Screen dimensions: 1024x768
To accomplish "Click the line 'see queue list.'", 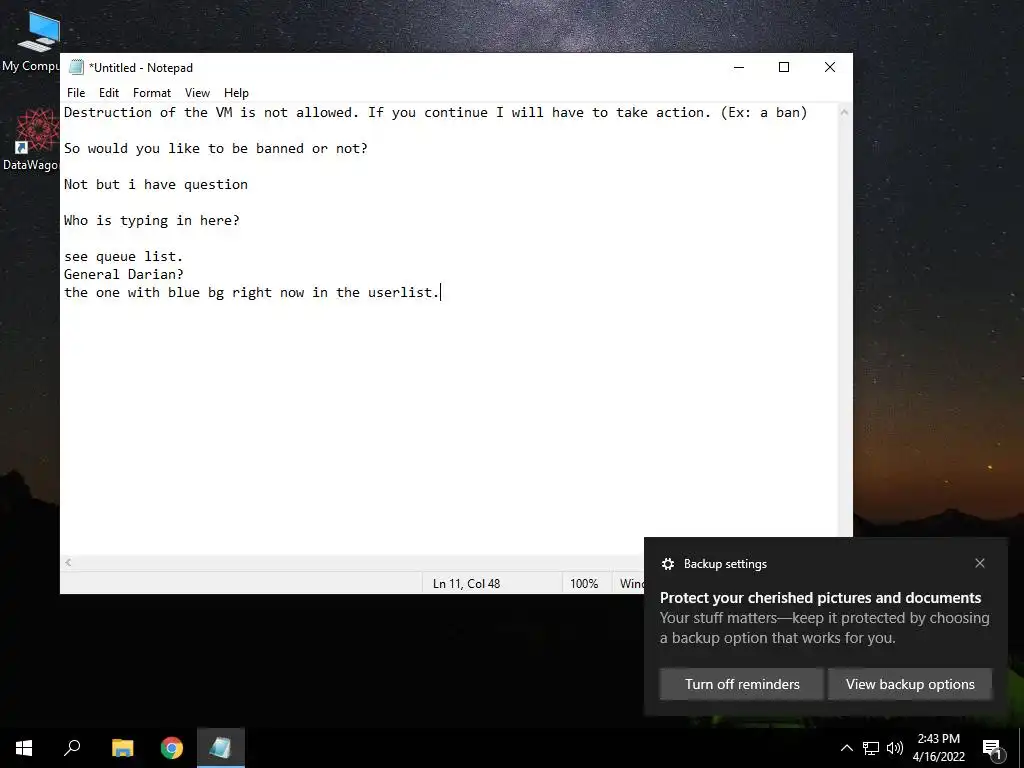I will [x=123, y=257].
